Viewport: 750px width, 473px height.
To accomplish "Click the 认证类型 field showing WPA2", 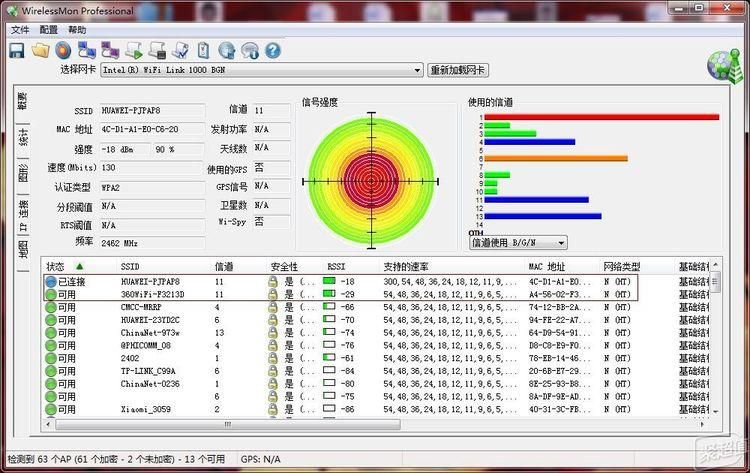I will pos(152,187).
